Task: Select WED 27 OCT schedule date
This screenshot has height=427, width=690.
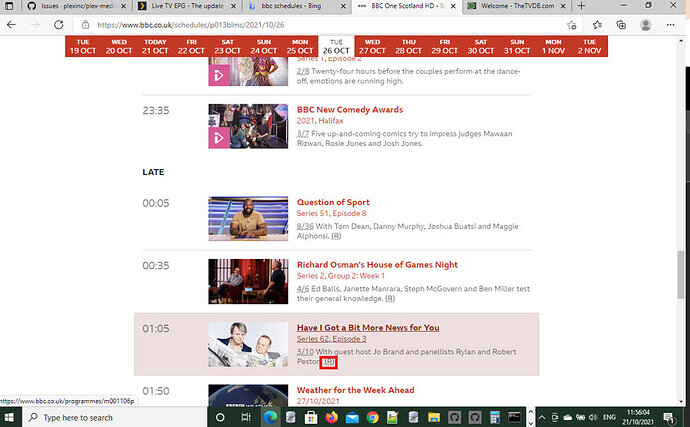Action: click(372, 46)
